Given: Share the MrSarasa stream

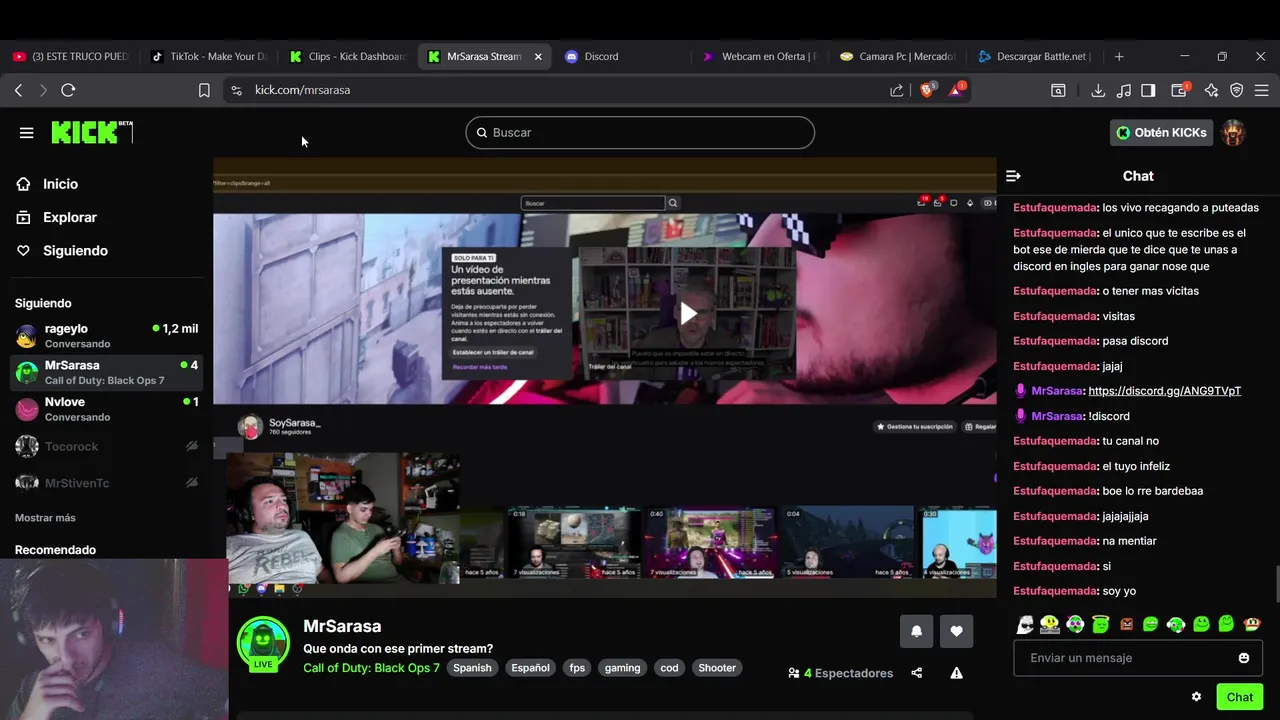Looking at the screenshot, I should coord(917,673).
